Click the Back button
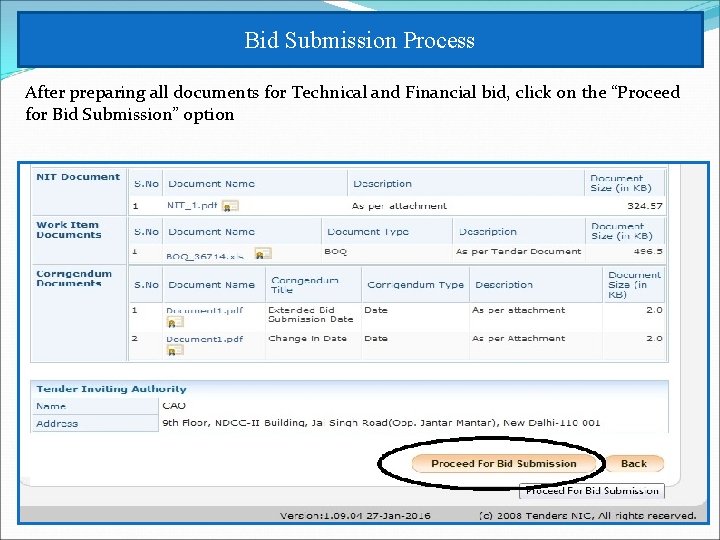This screenshot has width=720, height=540. coord(634,463)
